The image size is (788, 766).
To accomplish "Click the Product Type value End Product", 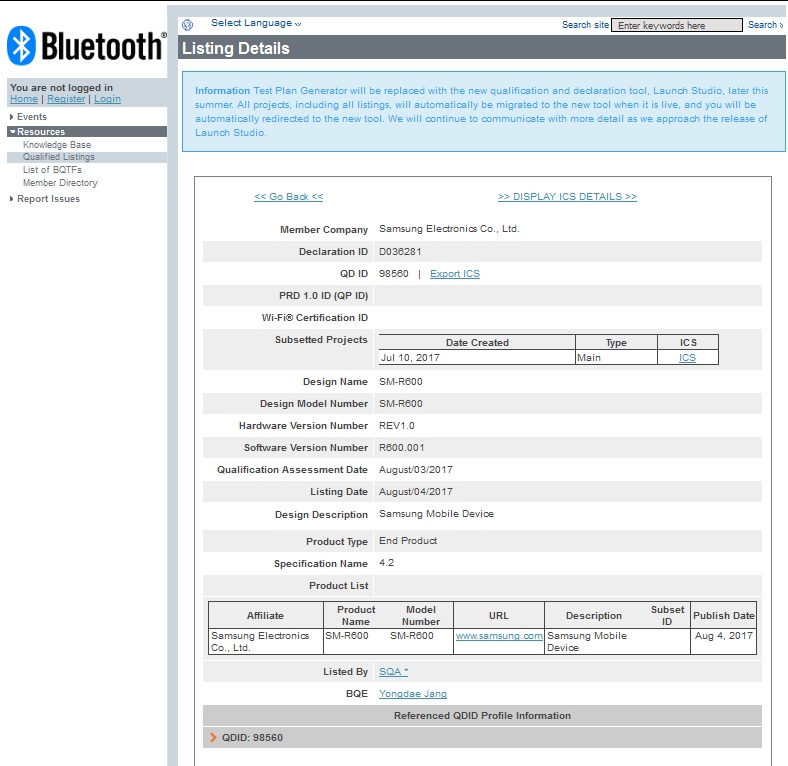I will pyautogui.click(x=408, y=541).
